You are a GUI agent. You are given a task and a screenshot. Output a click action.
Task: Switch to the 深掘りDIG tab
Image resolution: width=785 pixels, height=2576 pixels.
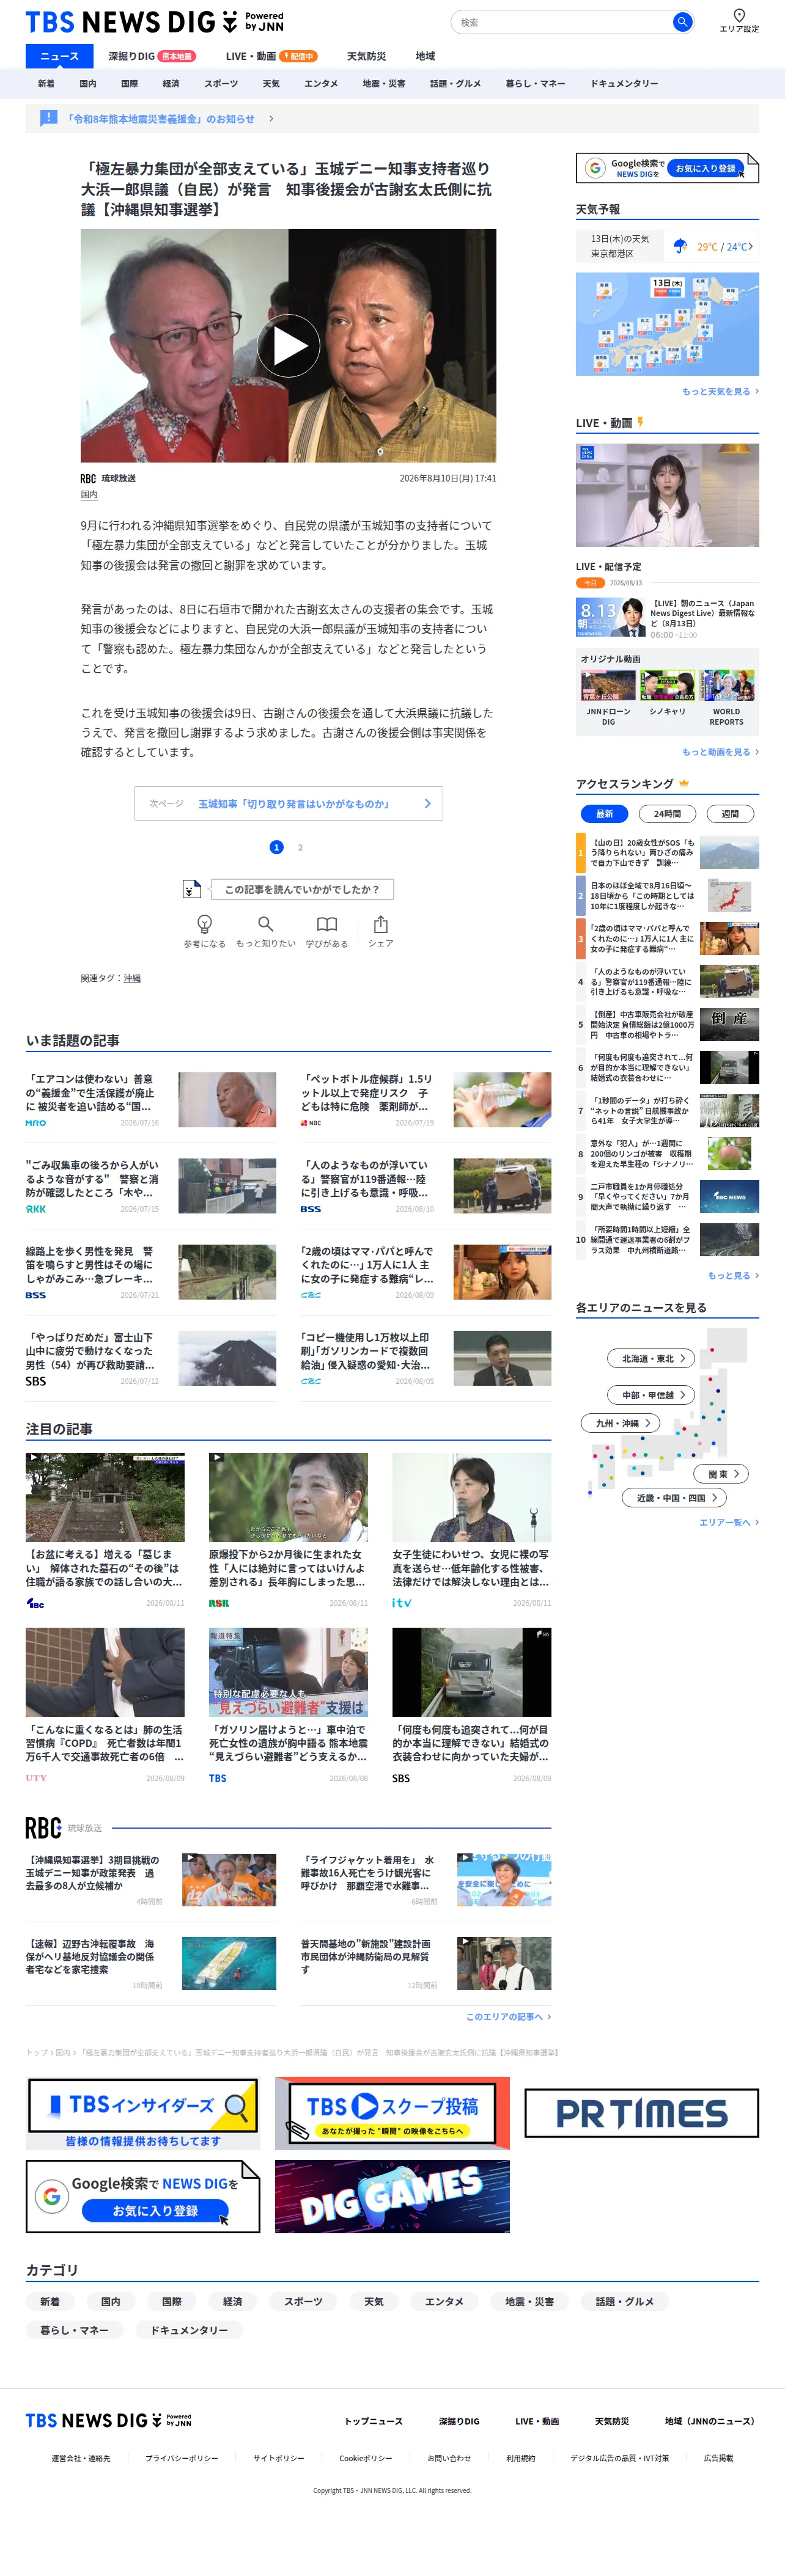tap(152, 56)
